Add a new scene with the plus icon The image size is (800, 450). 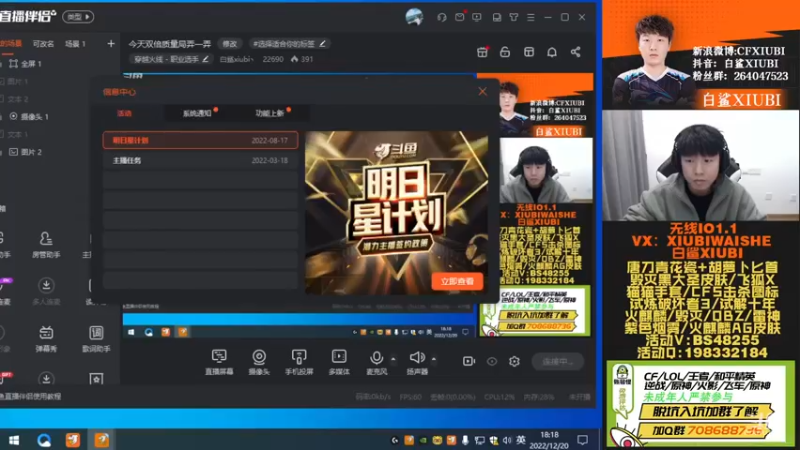tap(111, 44)
